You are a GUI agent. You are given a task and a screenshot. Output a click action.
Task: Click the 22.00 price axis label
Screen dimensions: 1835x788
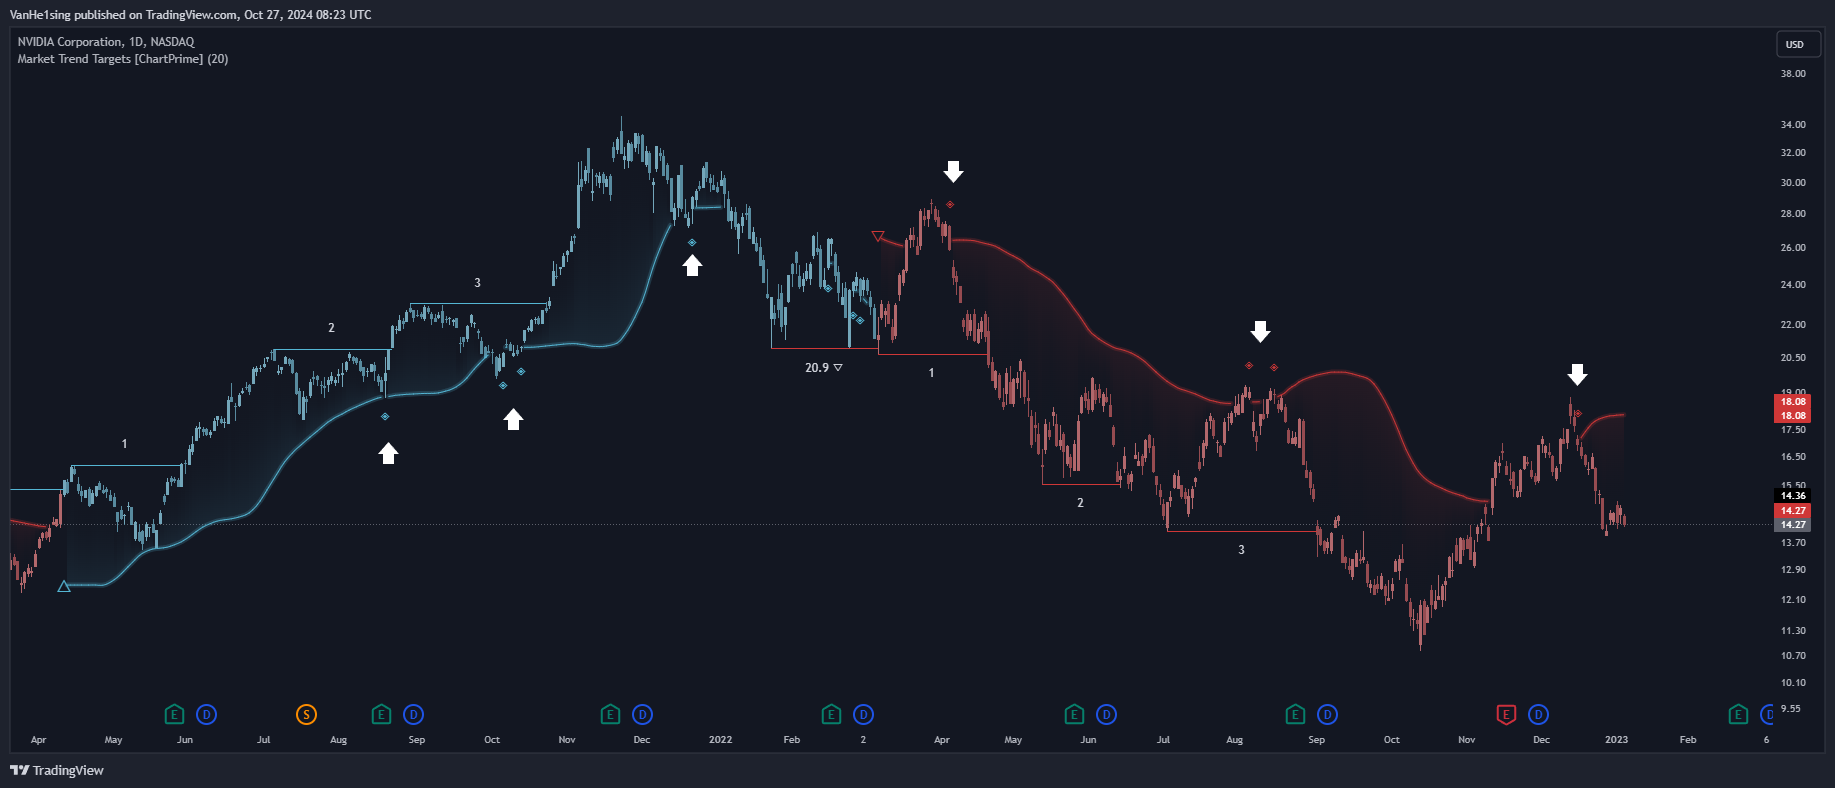[x=1793, y=325]
